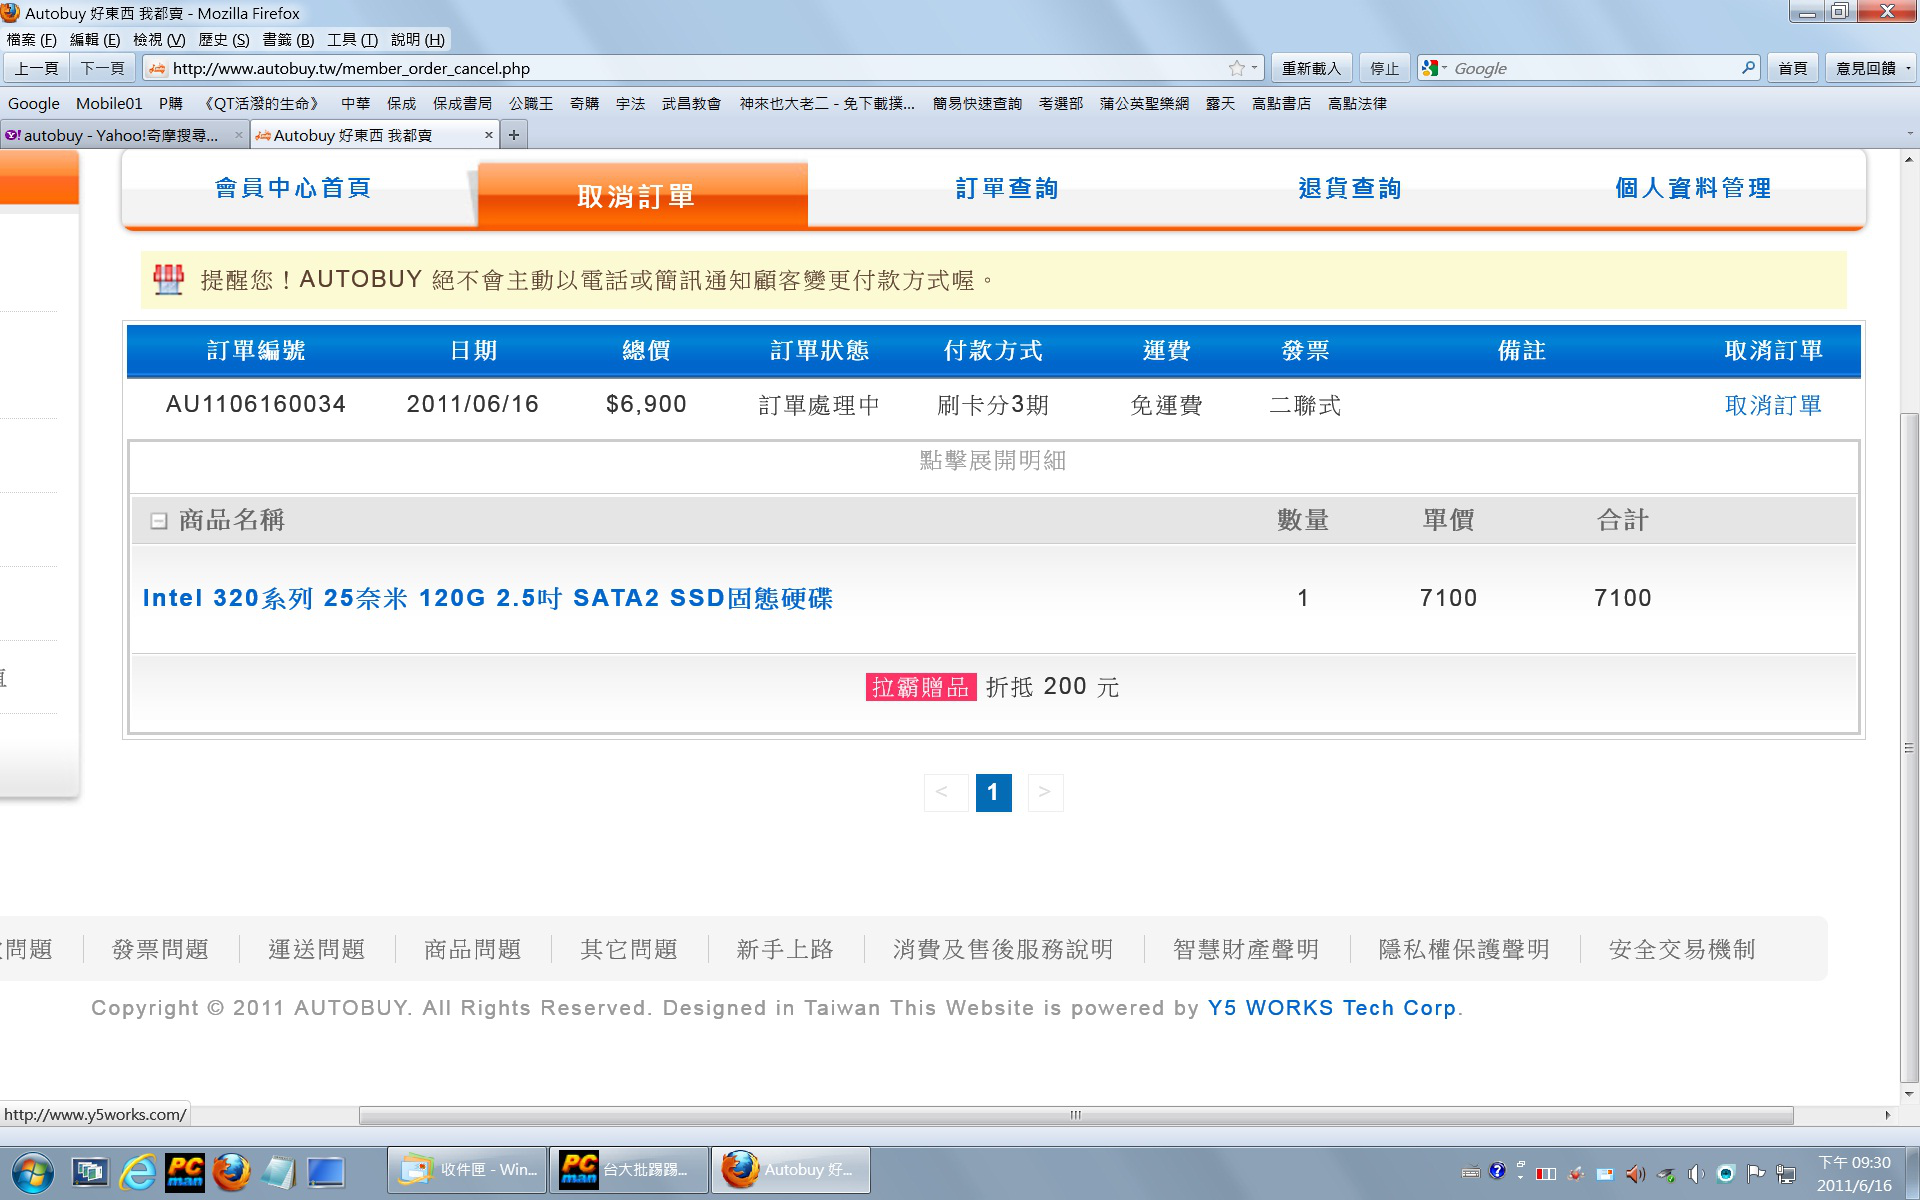Click the next page arrow
1920x1200 pixels.
pos(1044,792)
